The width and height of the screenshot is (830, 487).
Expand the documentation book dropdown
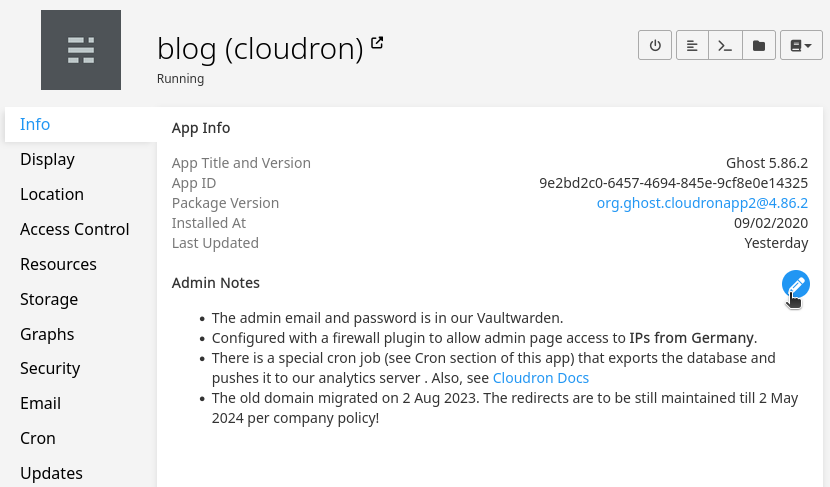tap(800, 45)
